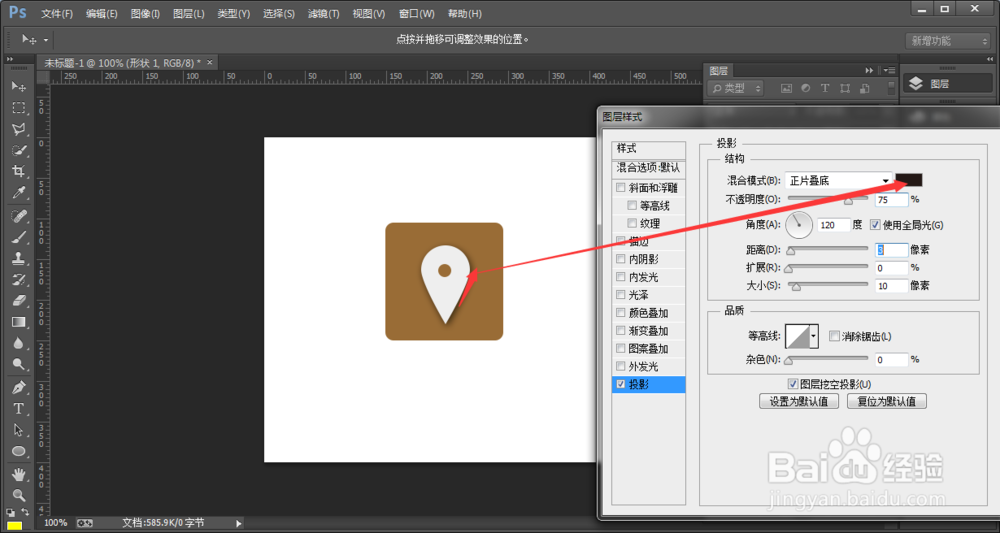The image size is (1000, 533).
Task: Open the 文件(F) menu
Action: click(x=57, y=13)
